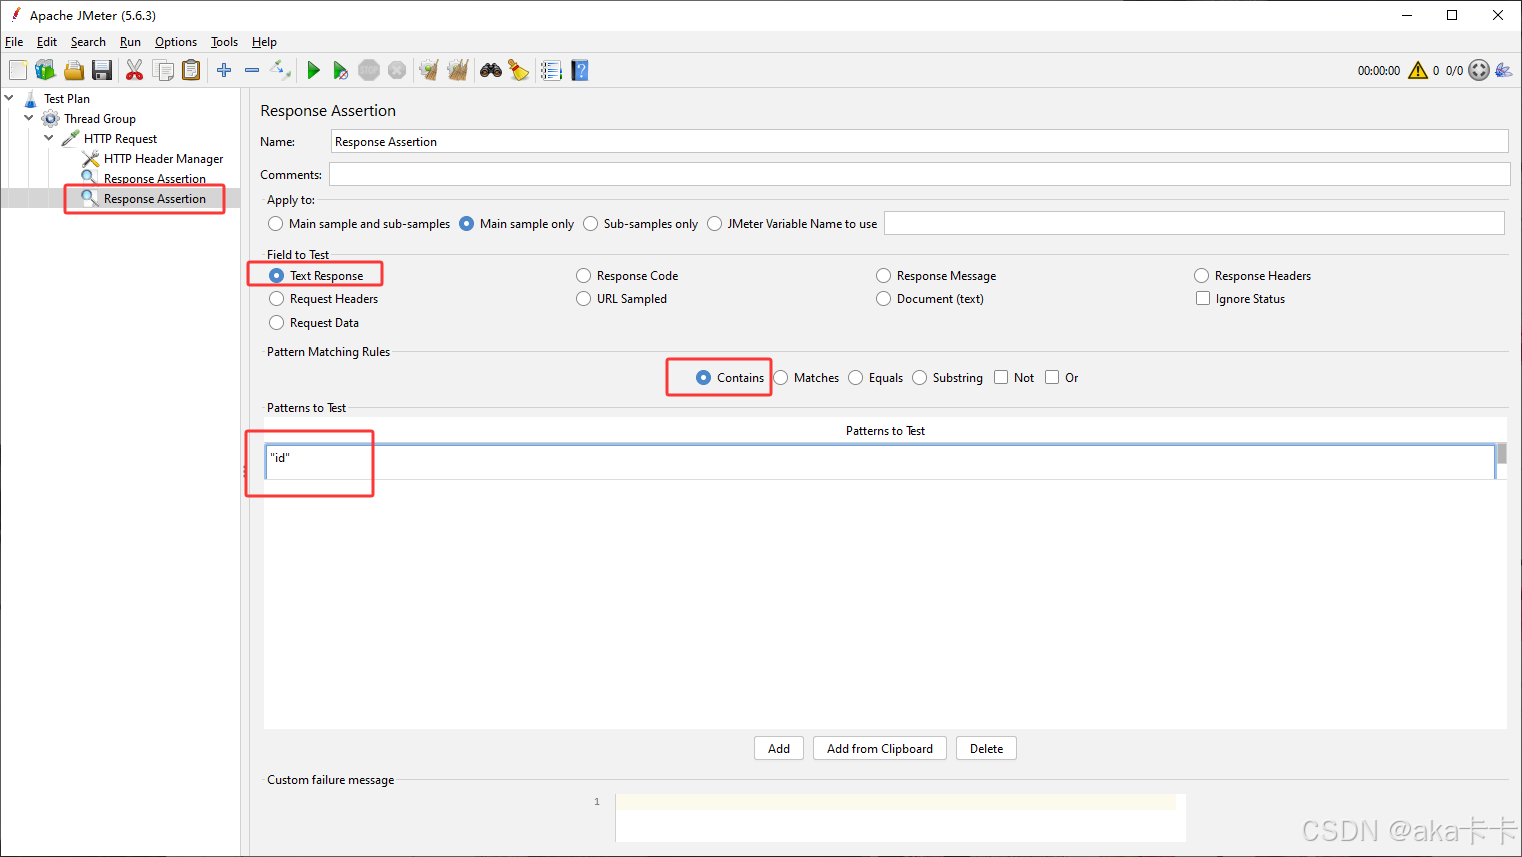The image size is (1522, 857).
Task: Open Search with the binoculars icon
Action: click(x=491, y=70)
